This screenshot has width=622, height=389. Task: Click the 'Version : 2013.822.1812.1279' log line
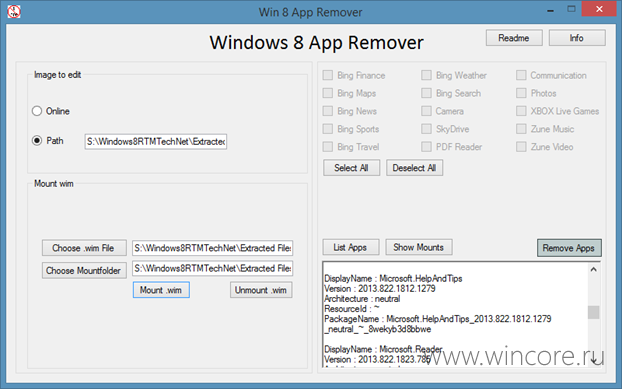pos(380,289)
